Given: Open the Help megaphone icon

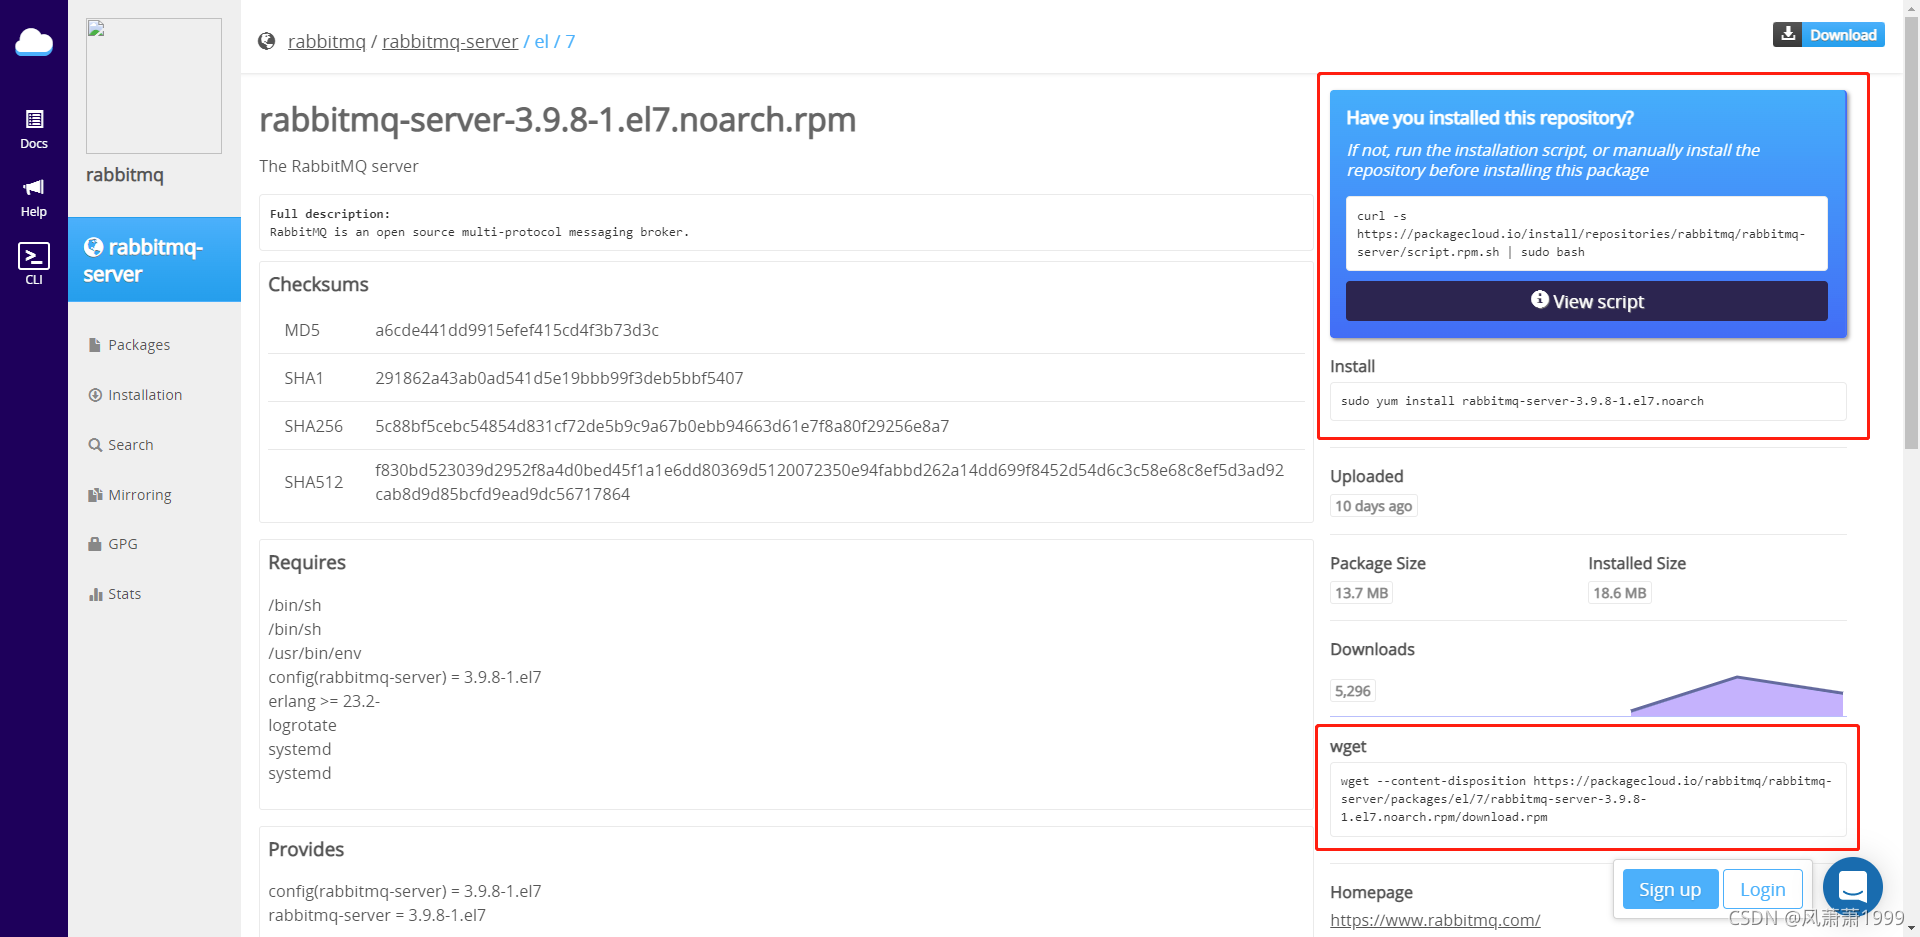Looking at the screenshot, I should click(33, 193).
